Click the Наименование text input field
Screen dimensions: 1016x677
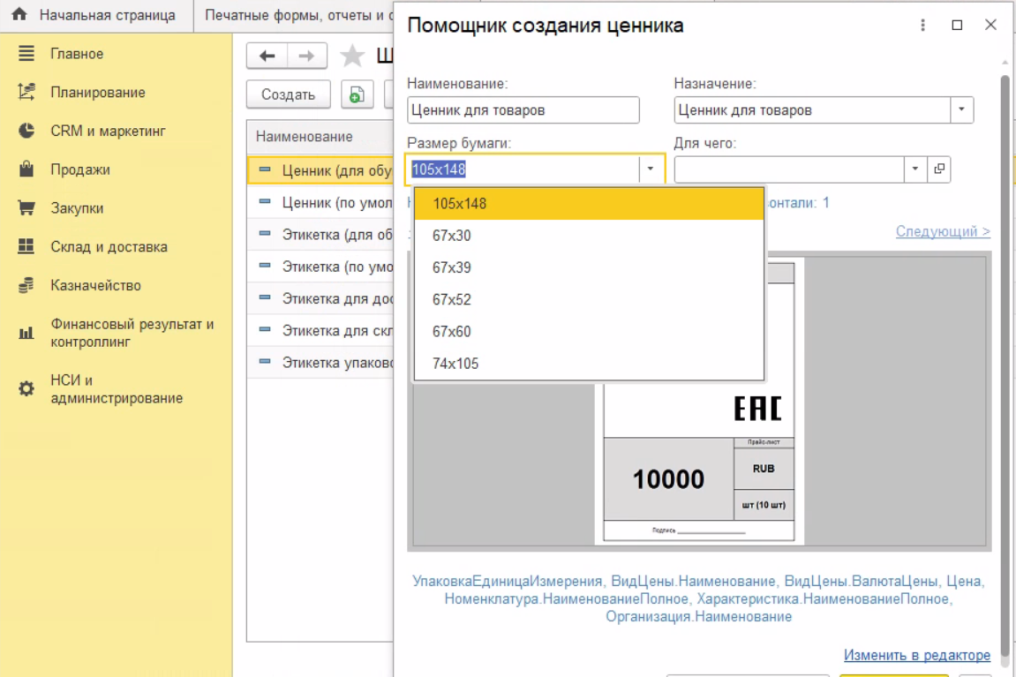(x=523, y=110)
